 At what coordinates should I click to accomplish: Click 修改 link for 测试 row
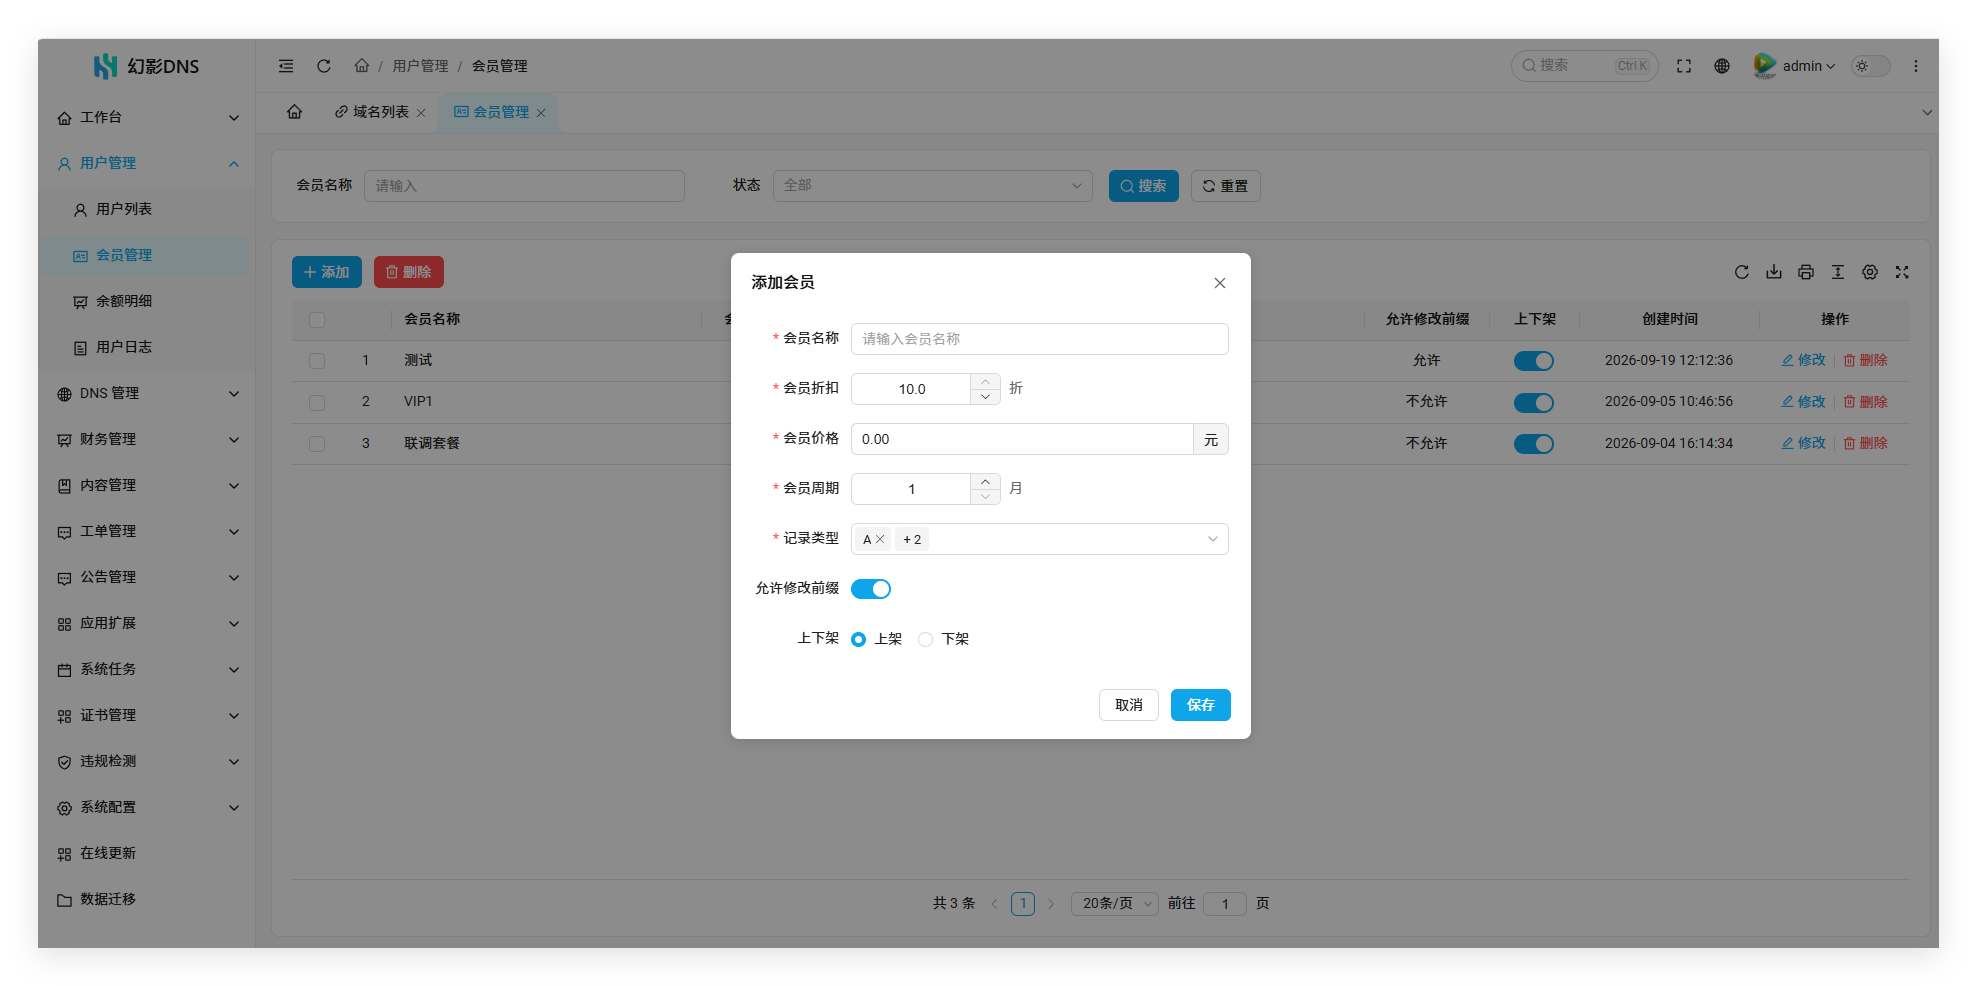(1804, 360)
